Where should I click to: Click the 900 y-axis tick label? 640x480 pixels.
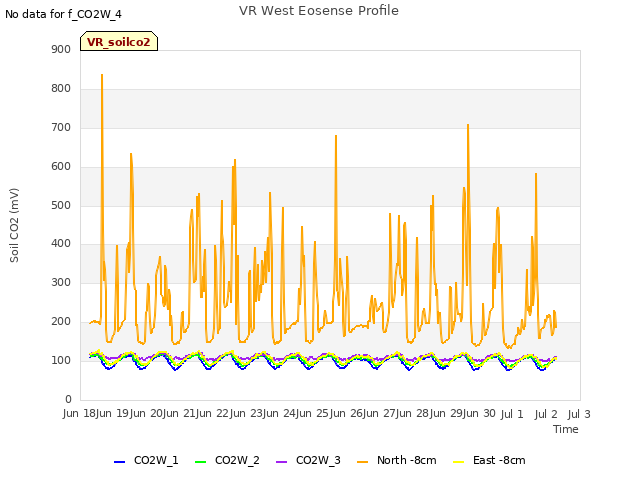61,49
